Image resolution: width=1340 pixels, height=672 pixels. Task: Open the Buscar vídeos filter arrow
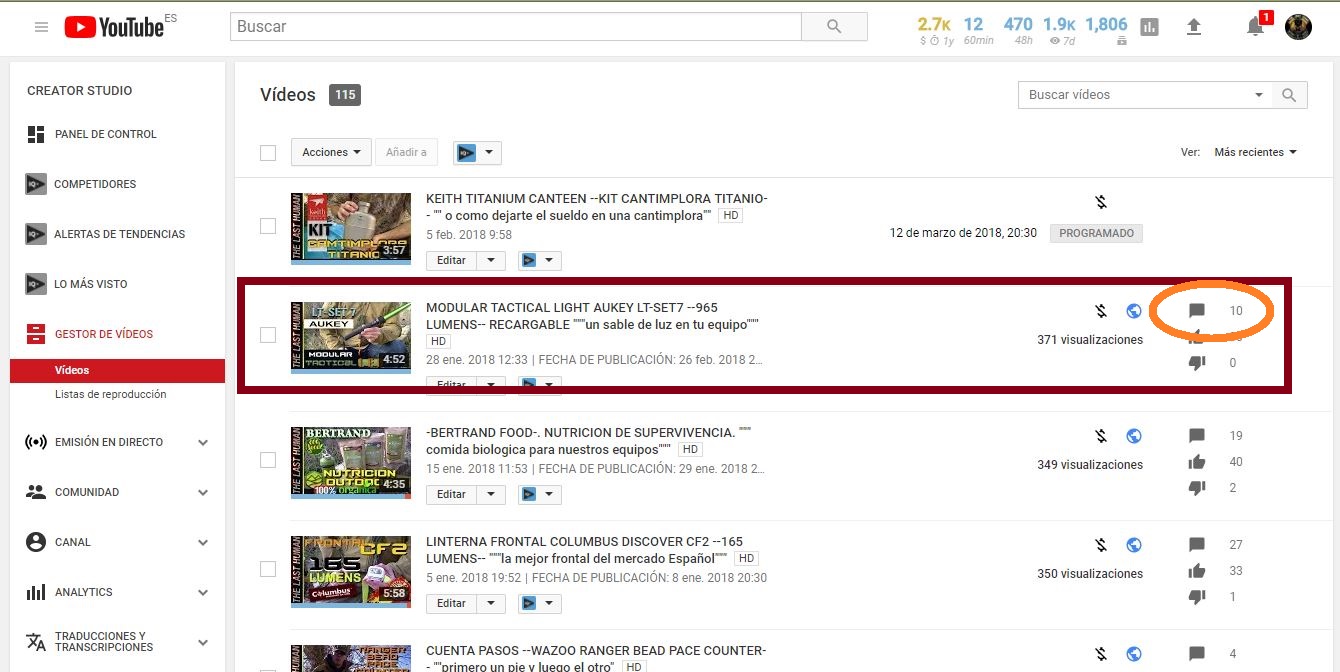point(1259,95)
